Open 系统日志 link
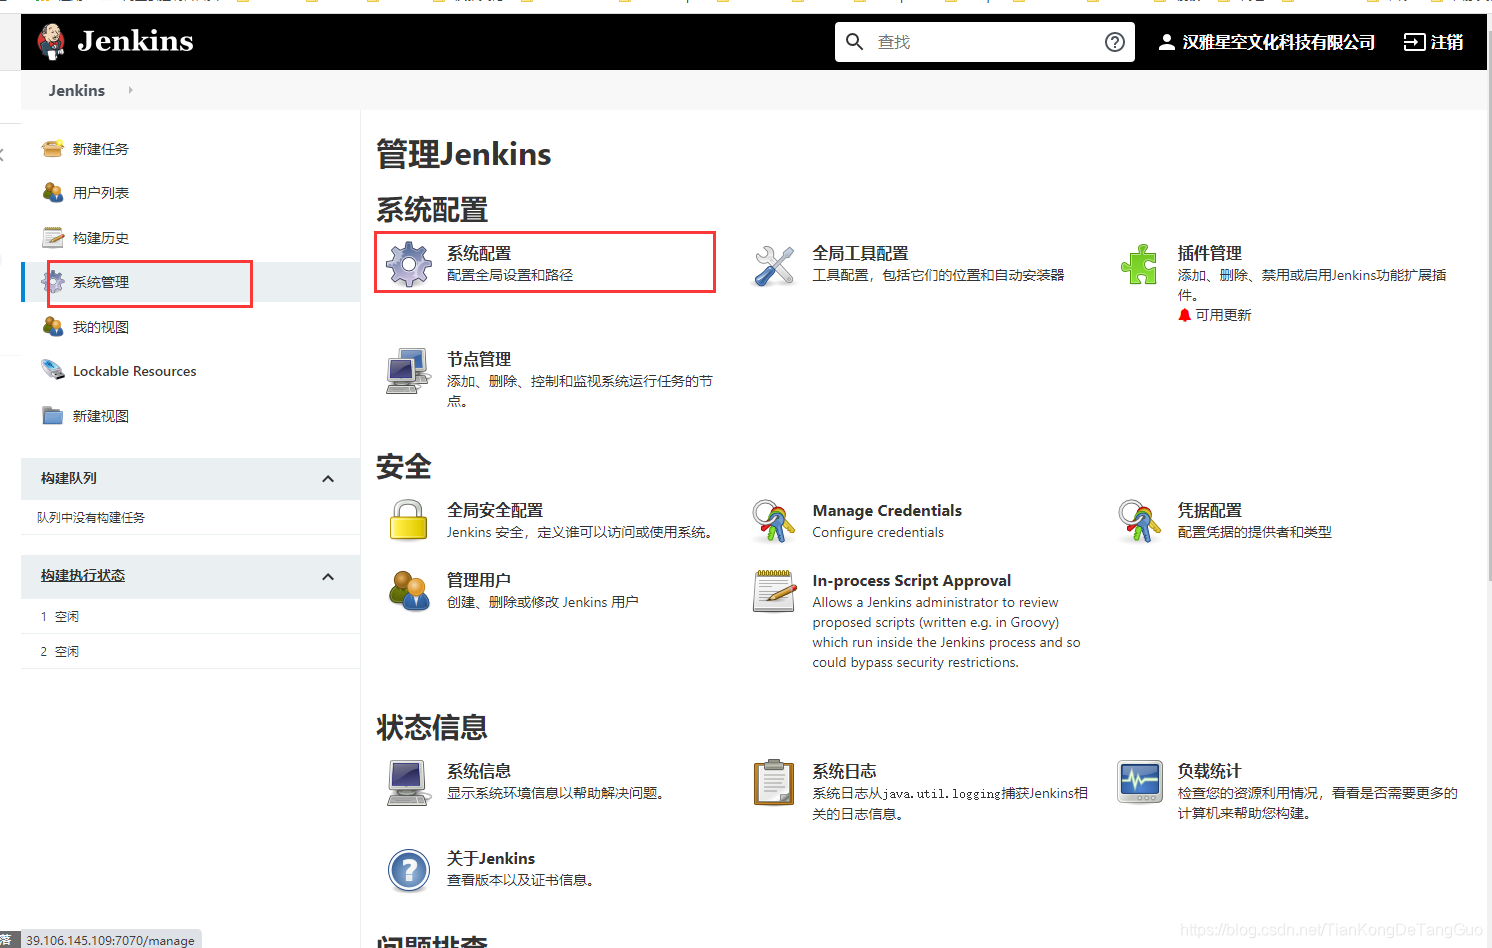Image resolution: width=1492 pixels, height=948 pixels. [x=844, y=771]
